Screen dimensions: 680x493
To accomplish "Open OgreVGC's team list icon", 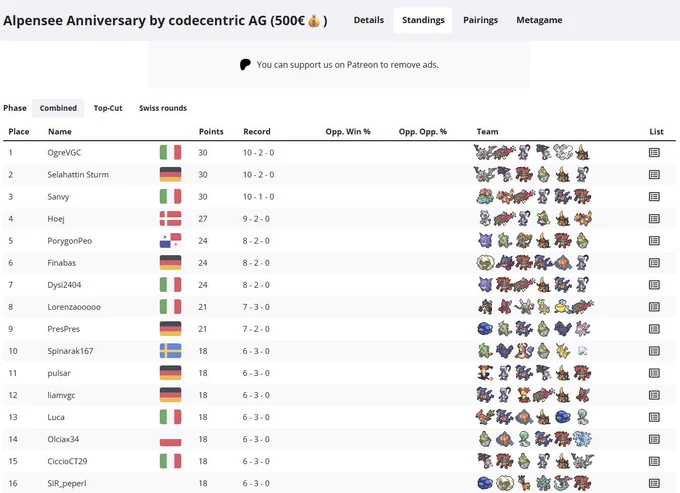I will tap(654, 153).
